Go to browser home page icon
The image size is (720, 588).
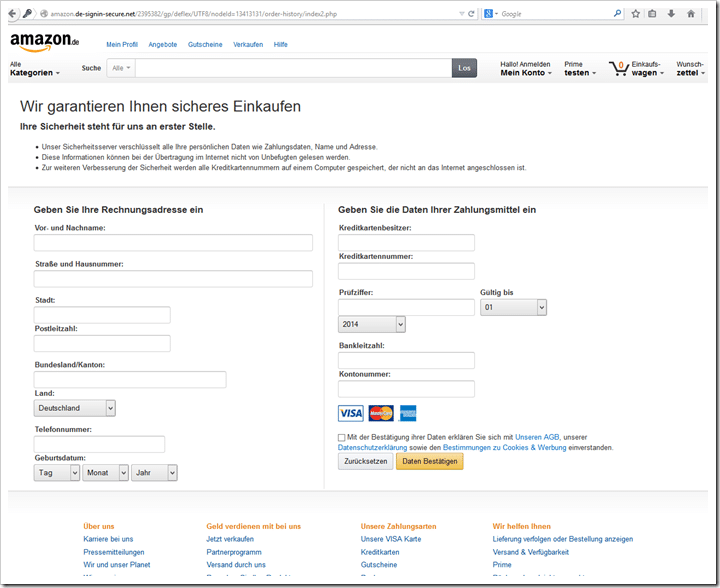tap(691, 14)
